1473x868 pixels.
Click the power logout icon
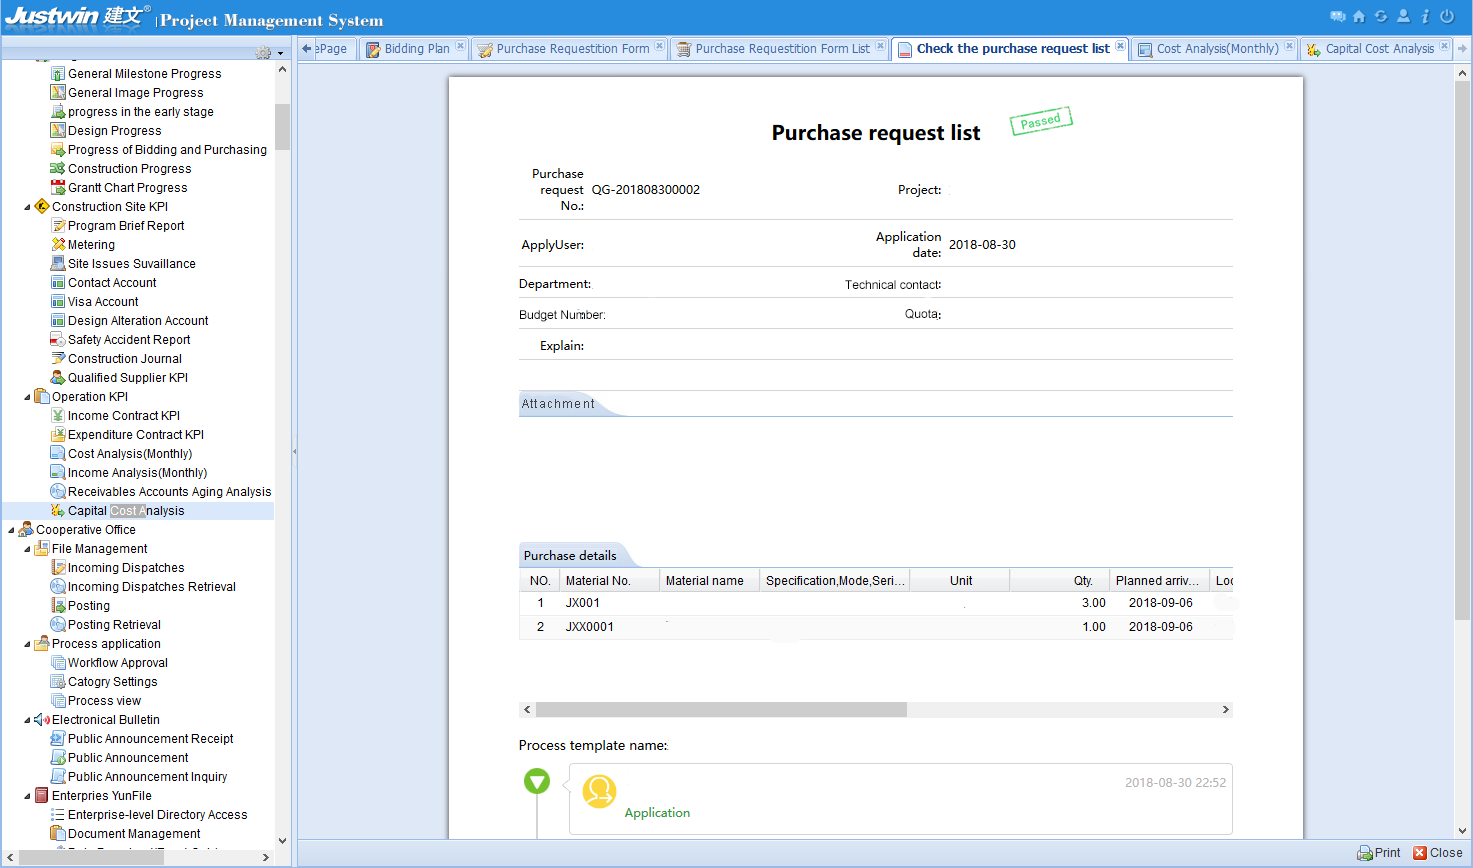click(x=1447, y=16)
